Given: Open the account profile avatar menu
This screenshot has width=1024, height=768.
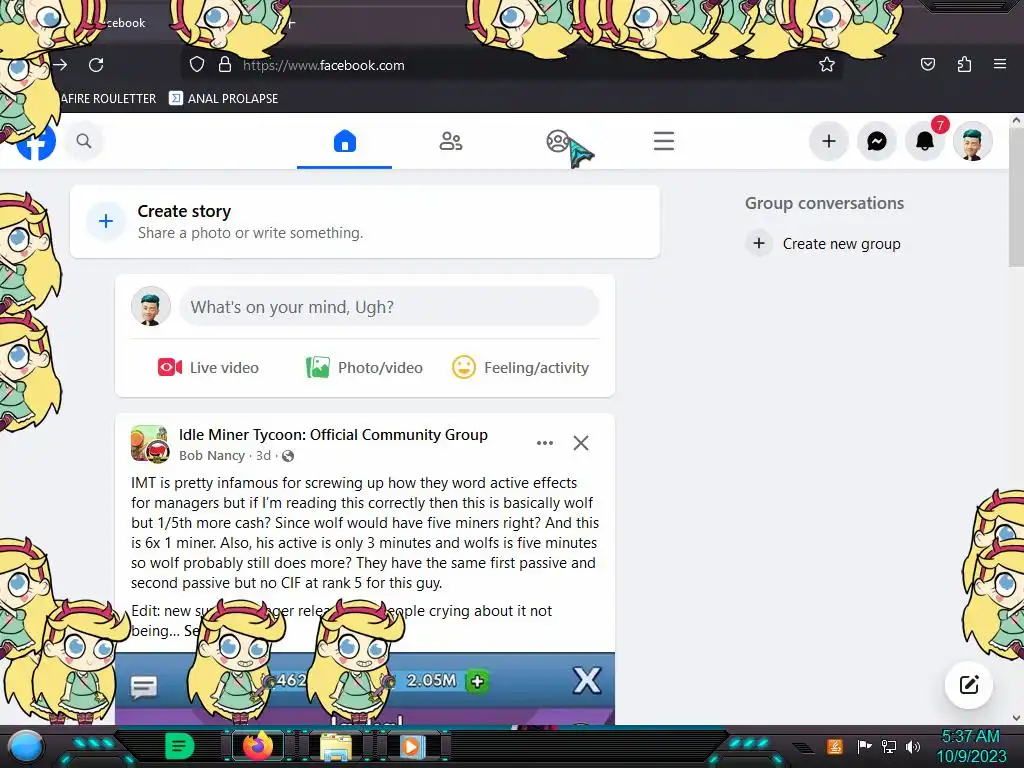Looking at the screenshot, I should pyautogui.click(x=972, y=141).
